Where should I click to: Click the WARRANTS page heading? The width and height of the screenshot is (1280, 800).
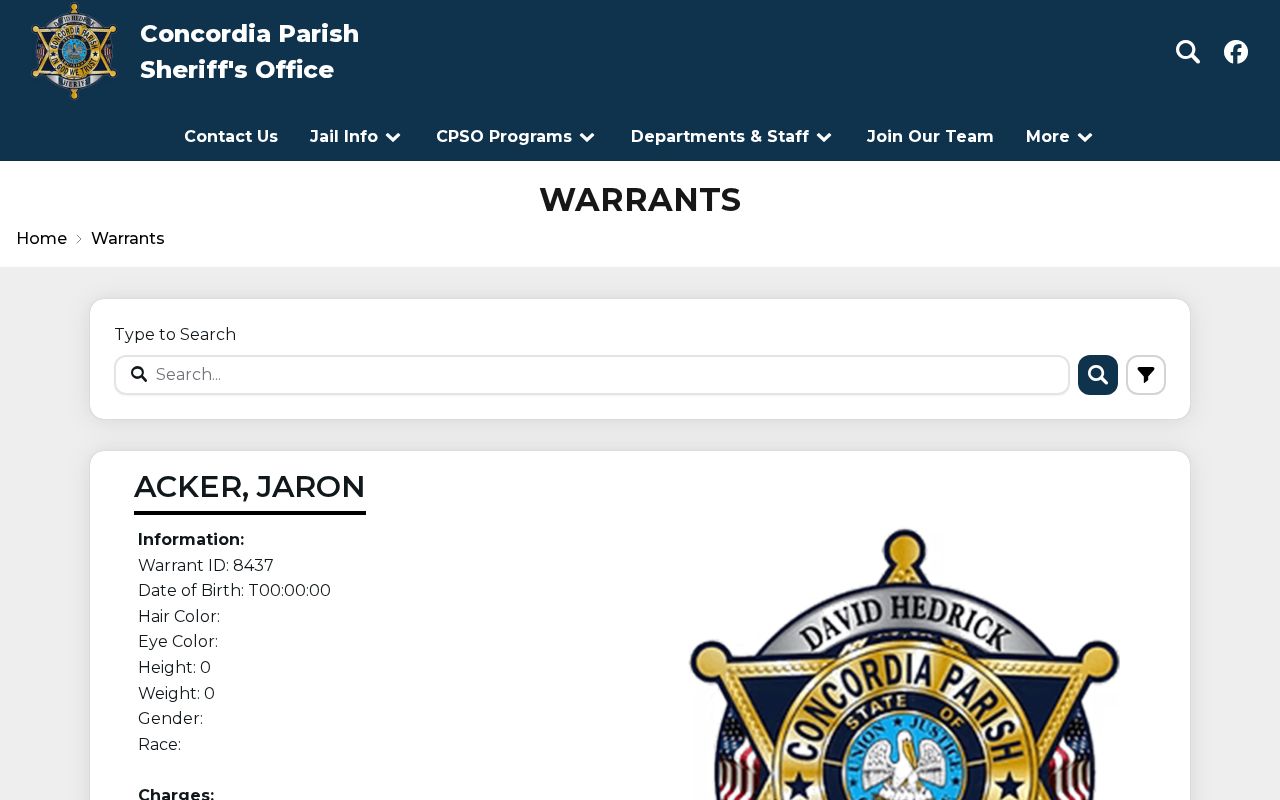click(640, 200)
